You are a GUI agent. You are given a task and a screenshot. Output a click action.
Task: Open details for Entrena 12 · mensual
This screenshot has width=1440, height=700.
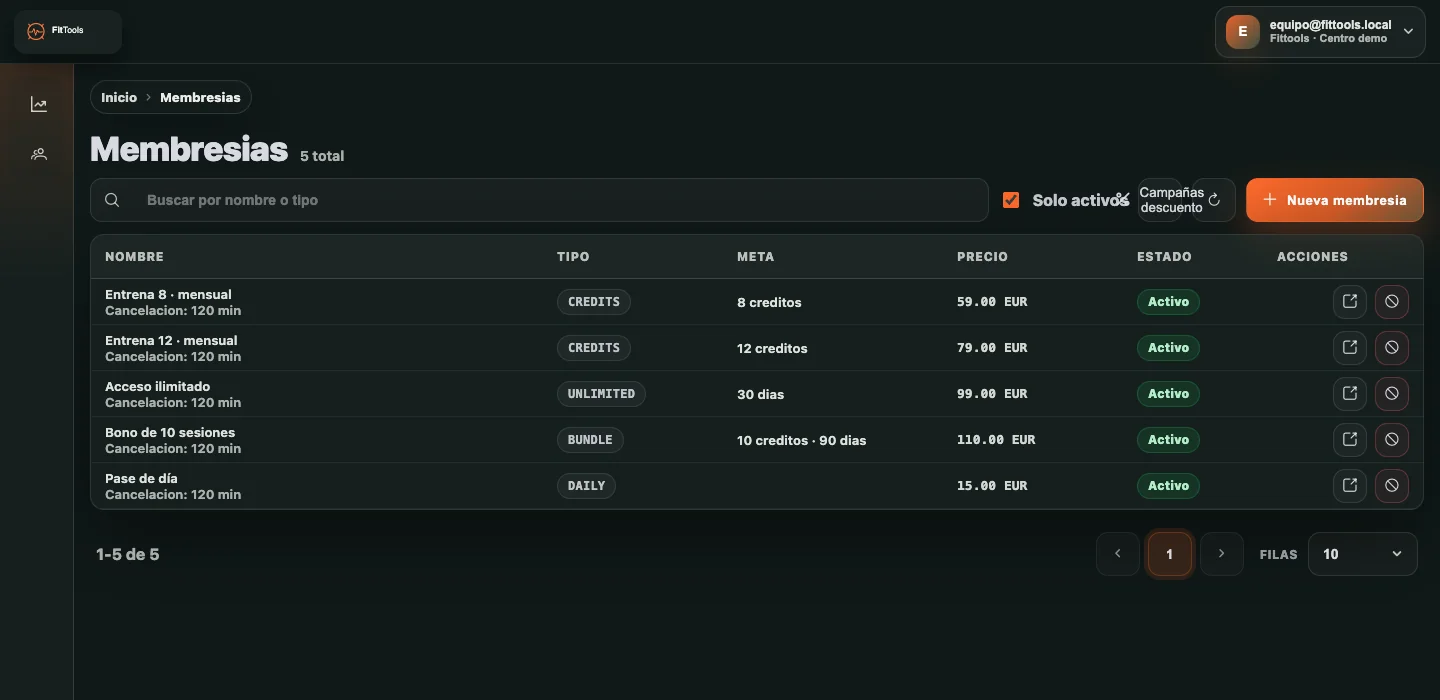point(1350,348)
